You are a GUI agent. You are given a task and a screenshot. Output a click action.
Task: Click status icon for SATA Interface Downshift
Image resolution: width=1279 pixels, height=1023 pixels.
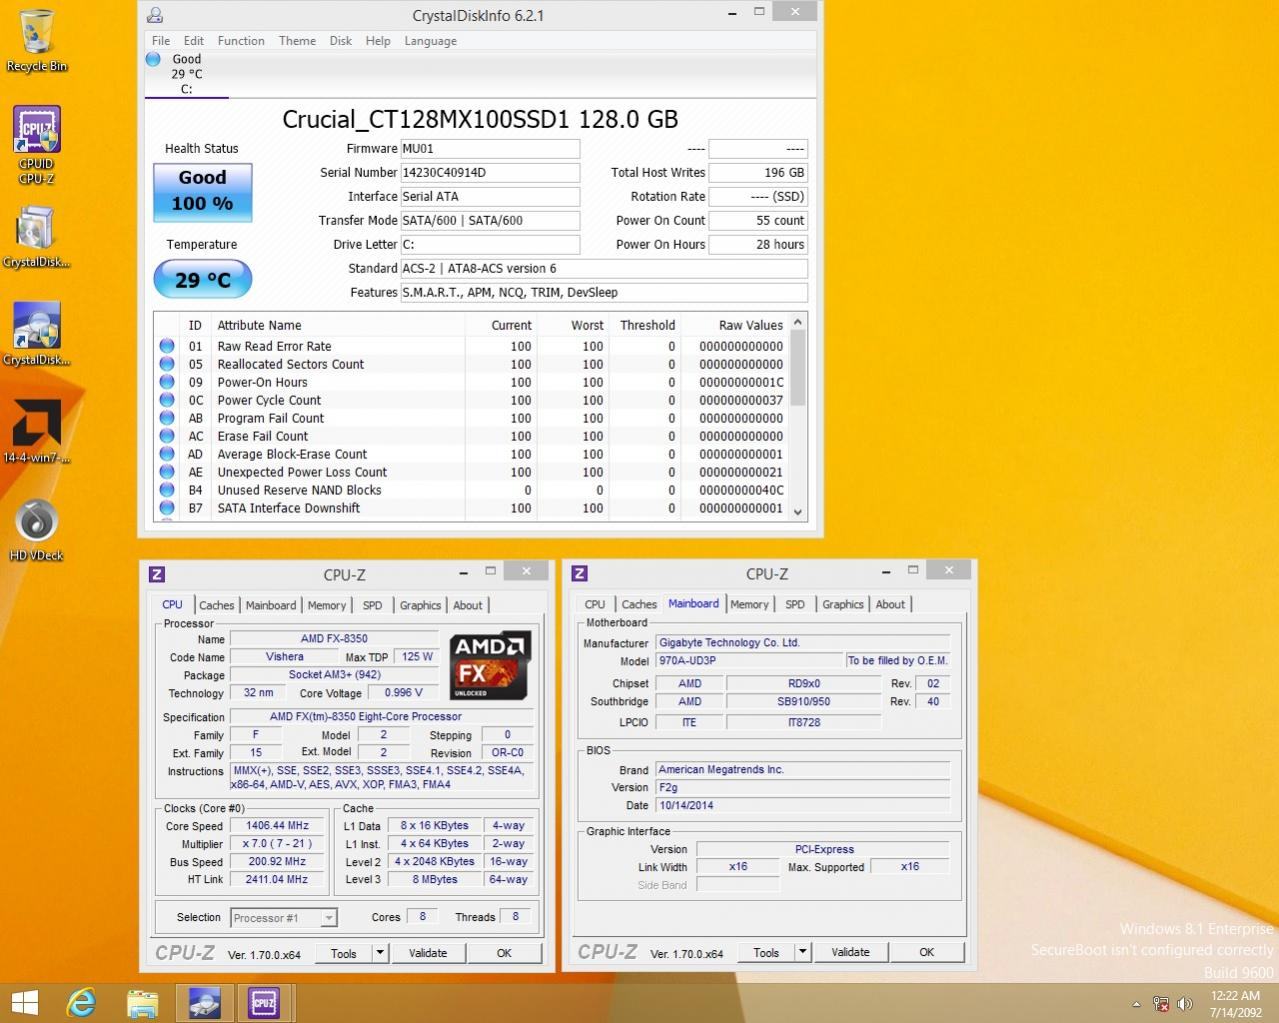167,508
